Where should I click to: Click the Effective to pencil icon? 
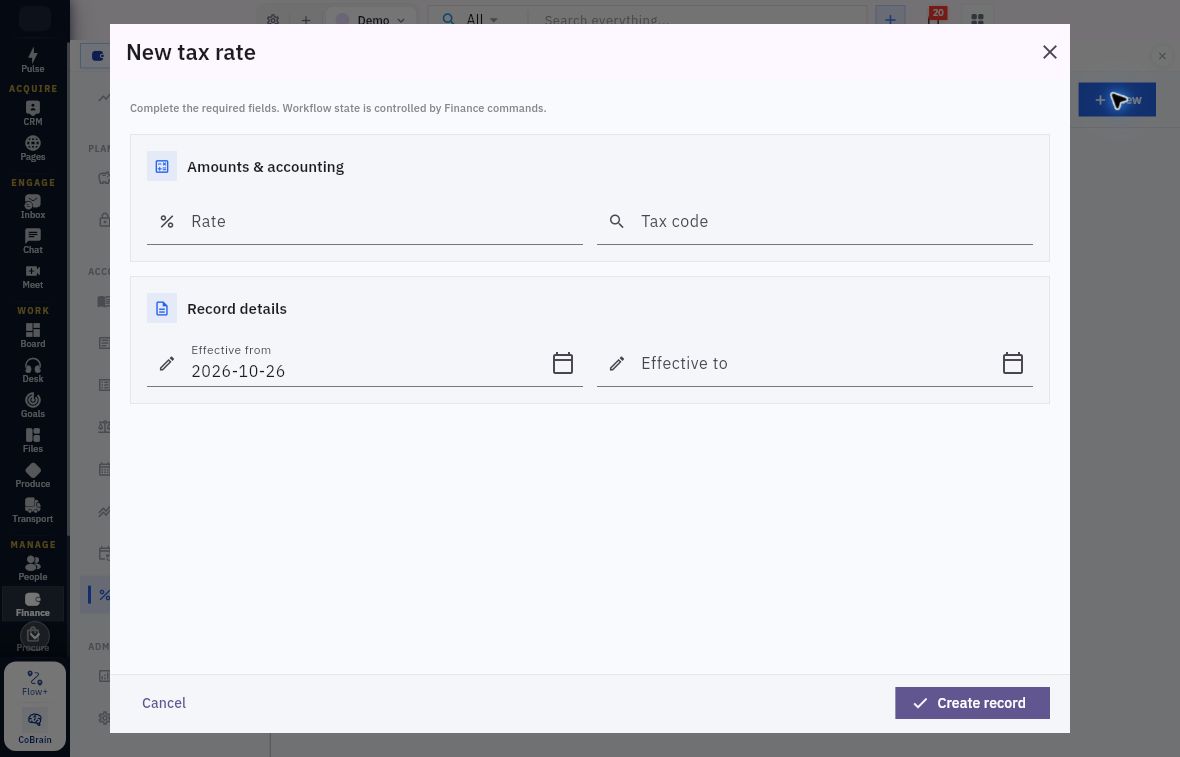tap(617, 363)
